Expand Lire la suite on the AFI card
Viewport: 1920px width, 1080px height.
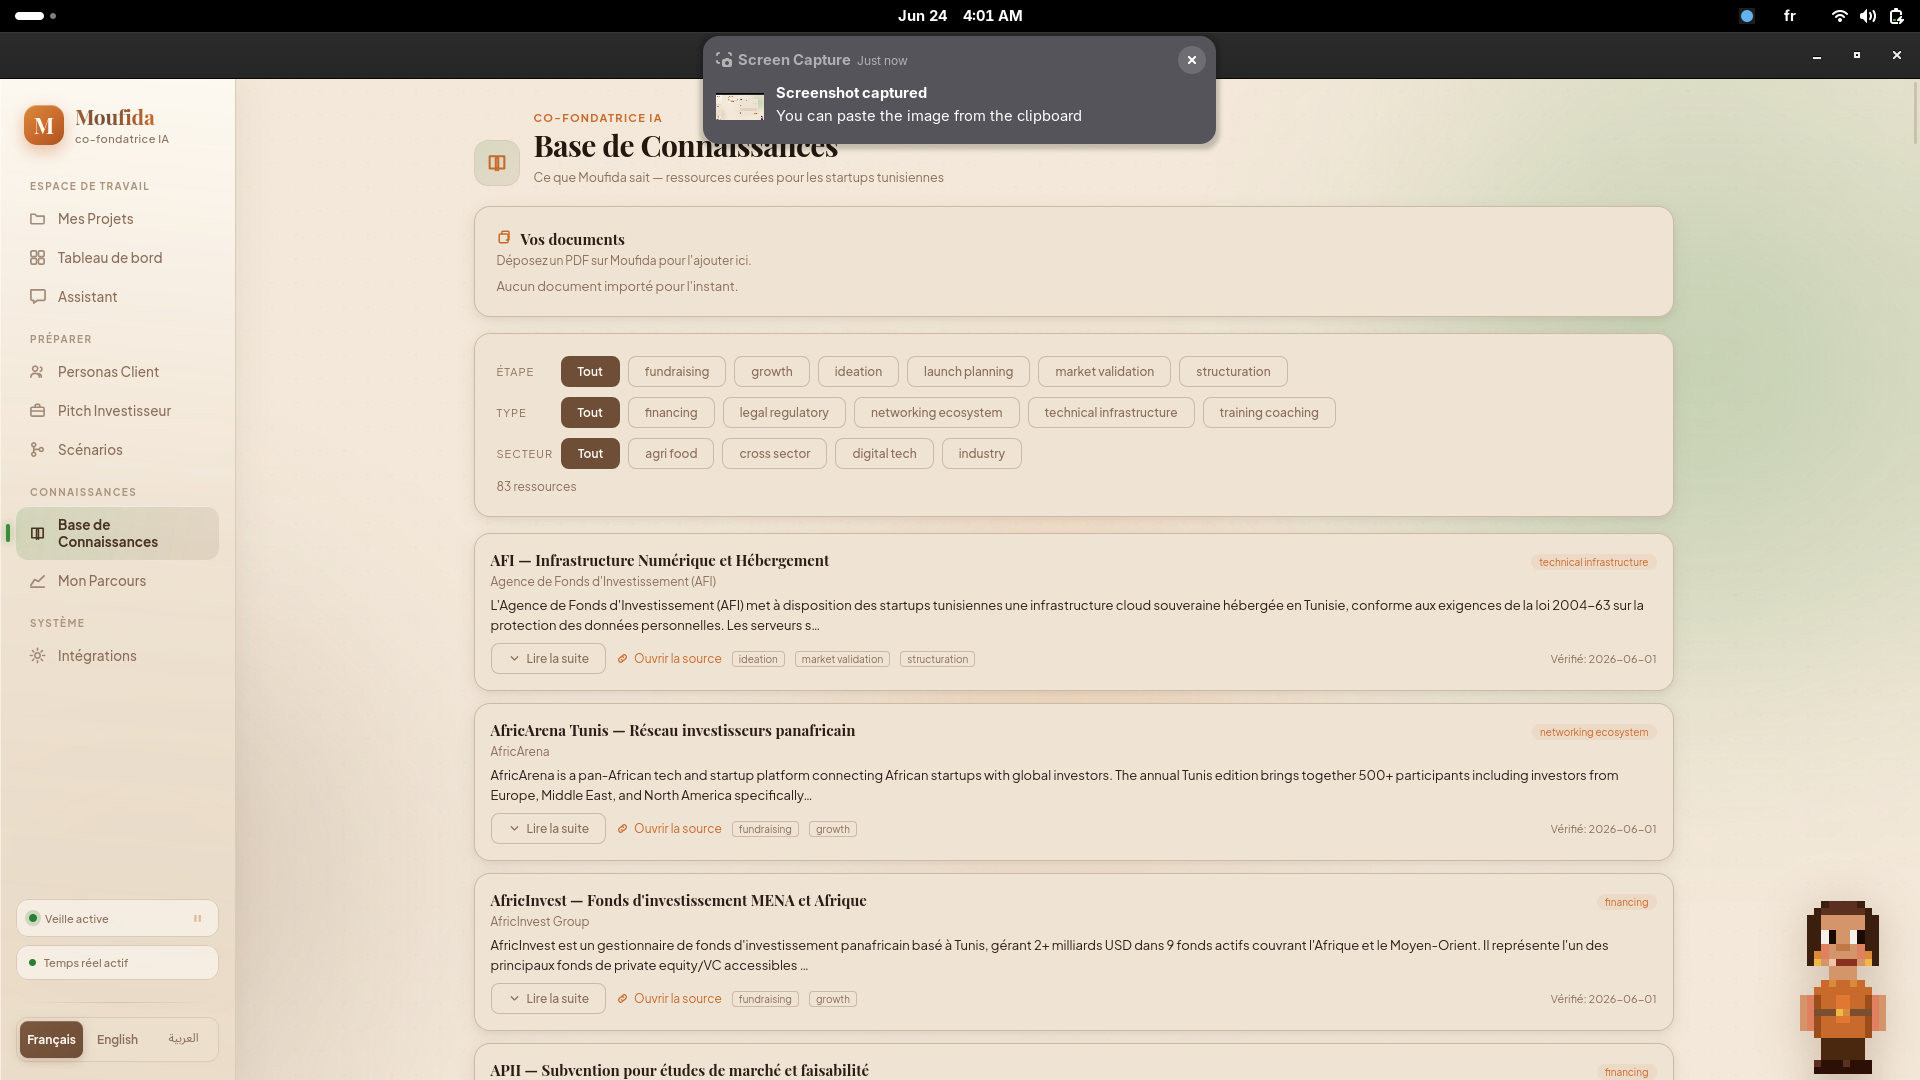pyautogui.click(x=548, y=659)
